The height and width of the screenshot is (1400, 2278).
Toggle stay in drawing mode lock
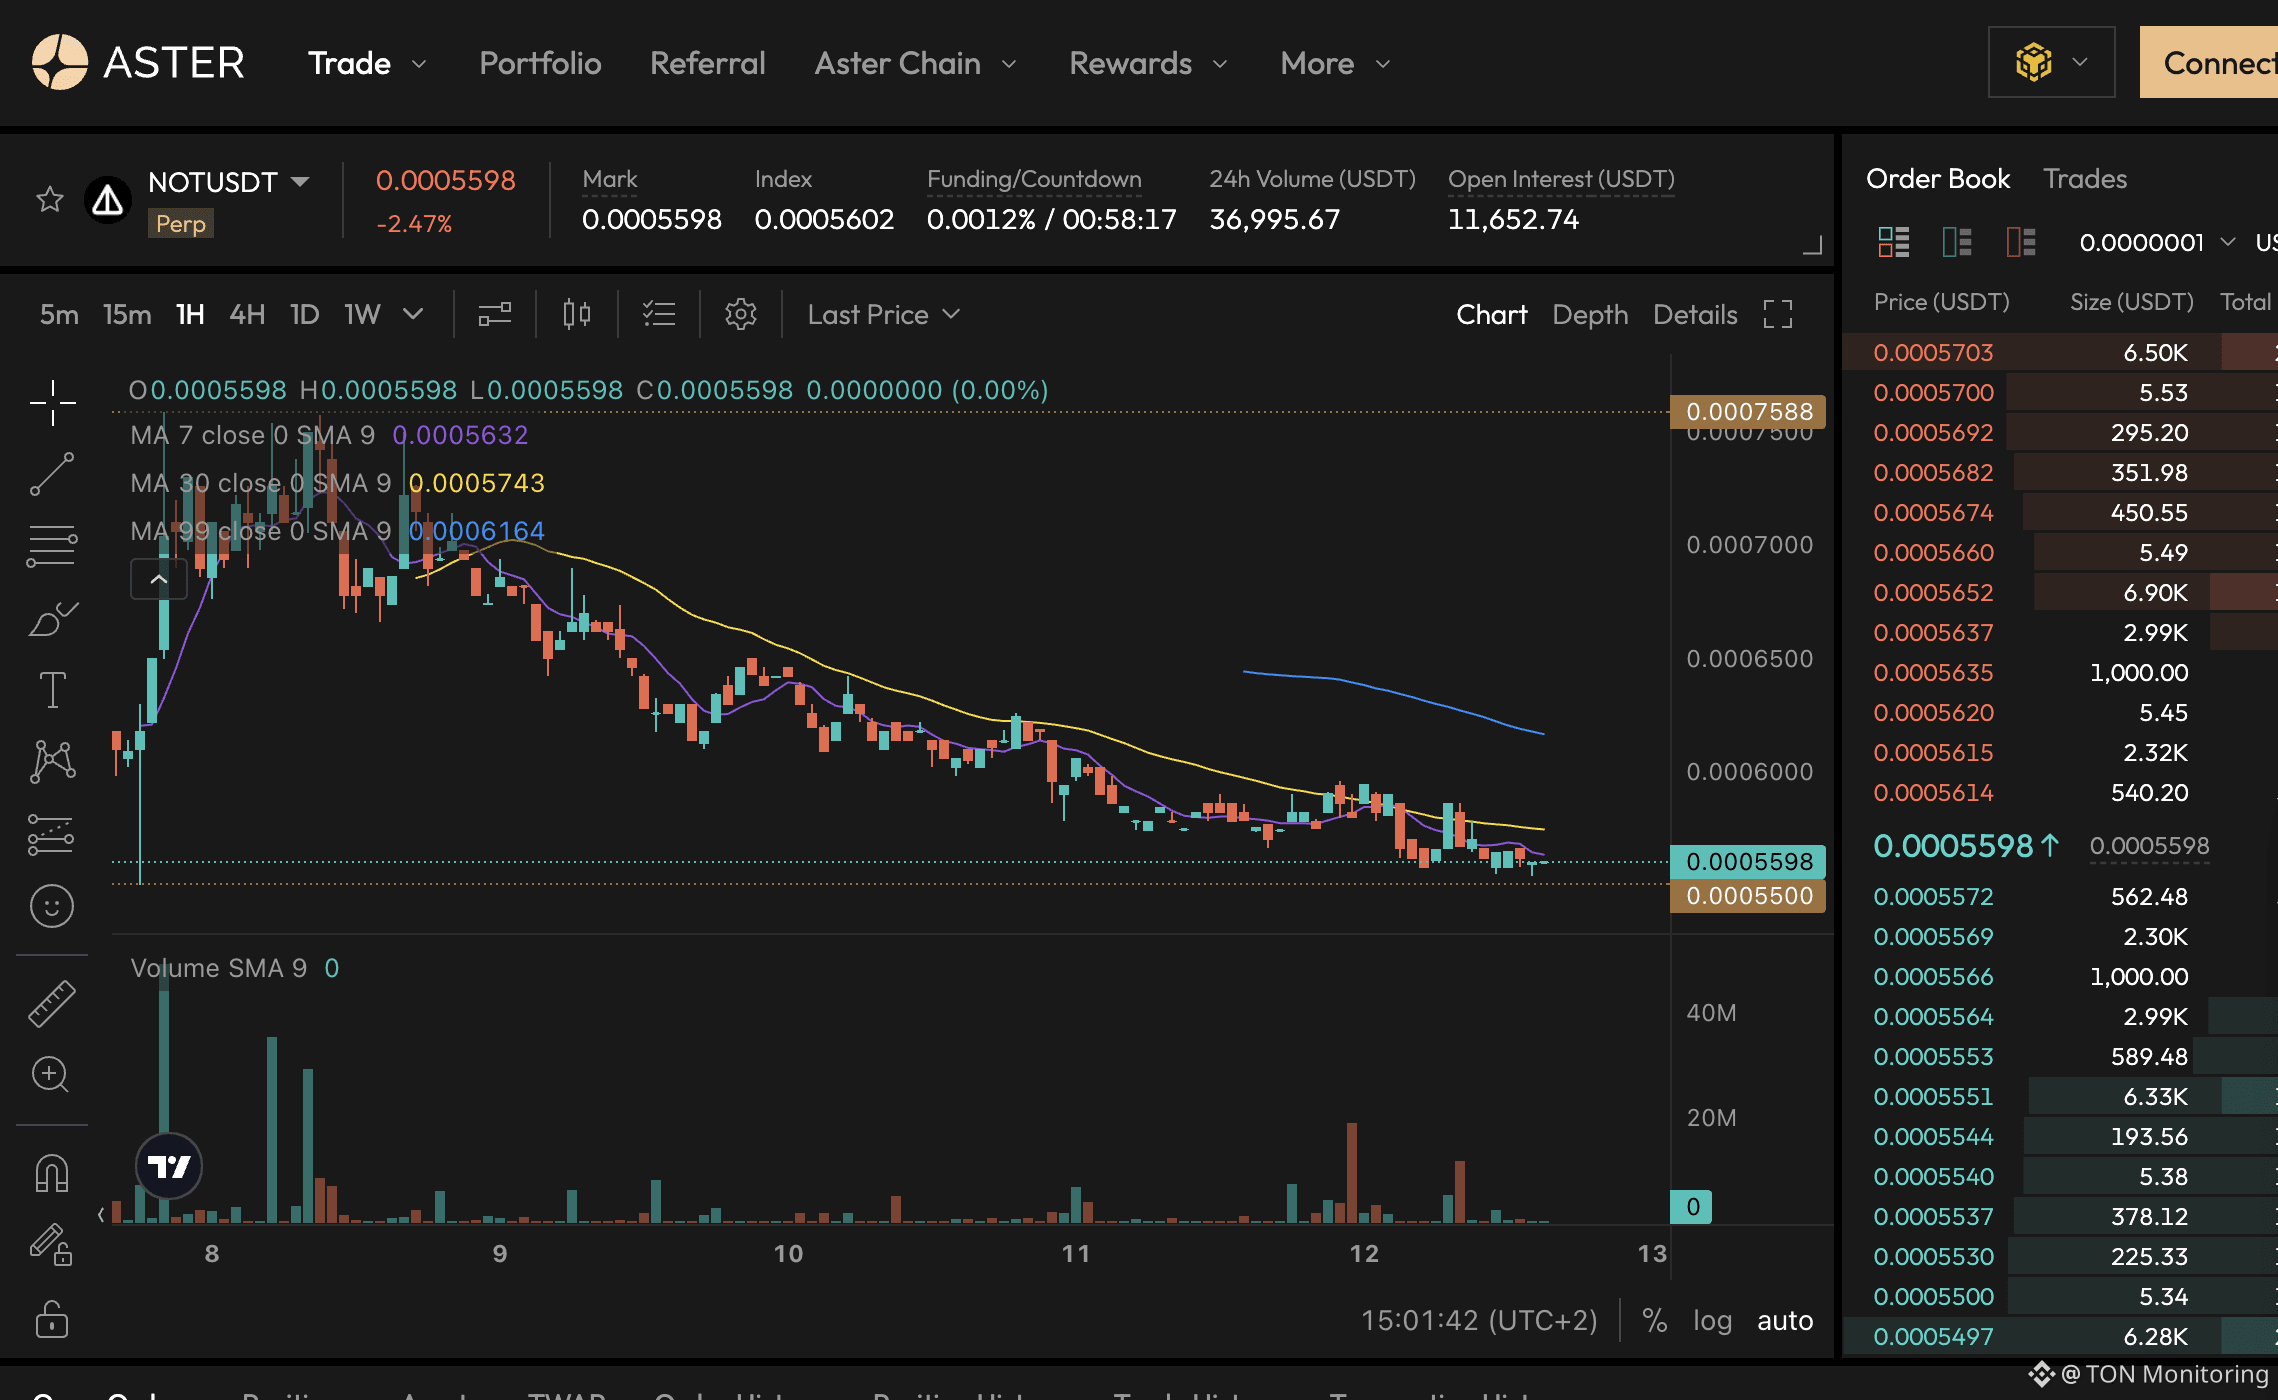tap(52, 1246)
